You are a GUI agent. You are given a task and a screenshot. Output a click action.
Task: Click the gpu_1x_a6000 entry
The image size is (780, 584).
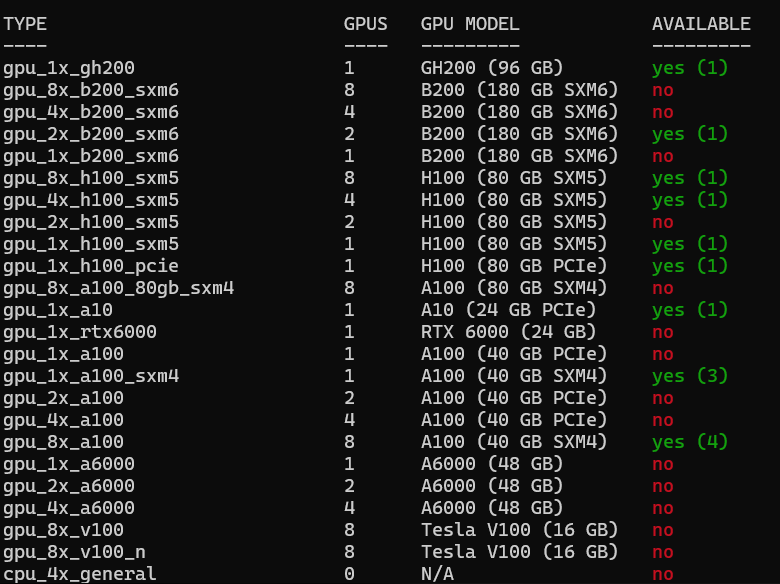tap(69, 464)
